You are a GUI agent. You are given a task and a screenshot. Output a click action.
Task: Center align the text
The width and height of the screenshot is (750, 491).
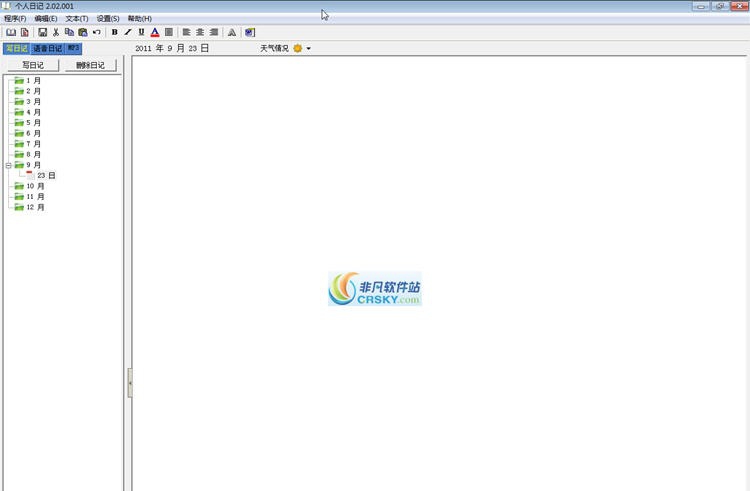click(200, 32)
